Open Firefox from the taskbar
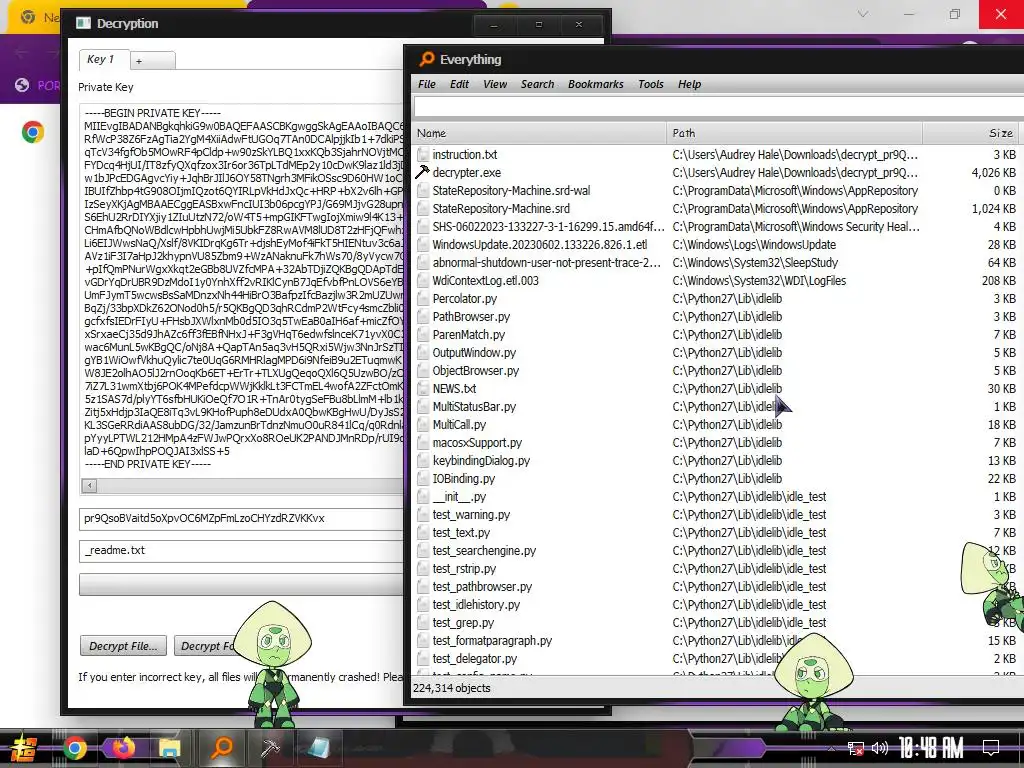This screenshot has height=768, width=1024. (121, 748)
